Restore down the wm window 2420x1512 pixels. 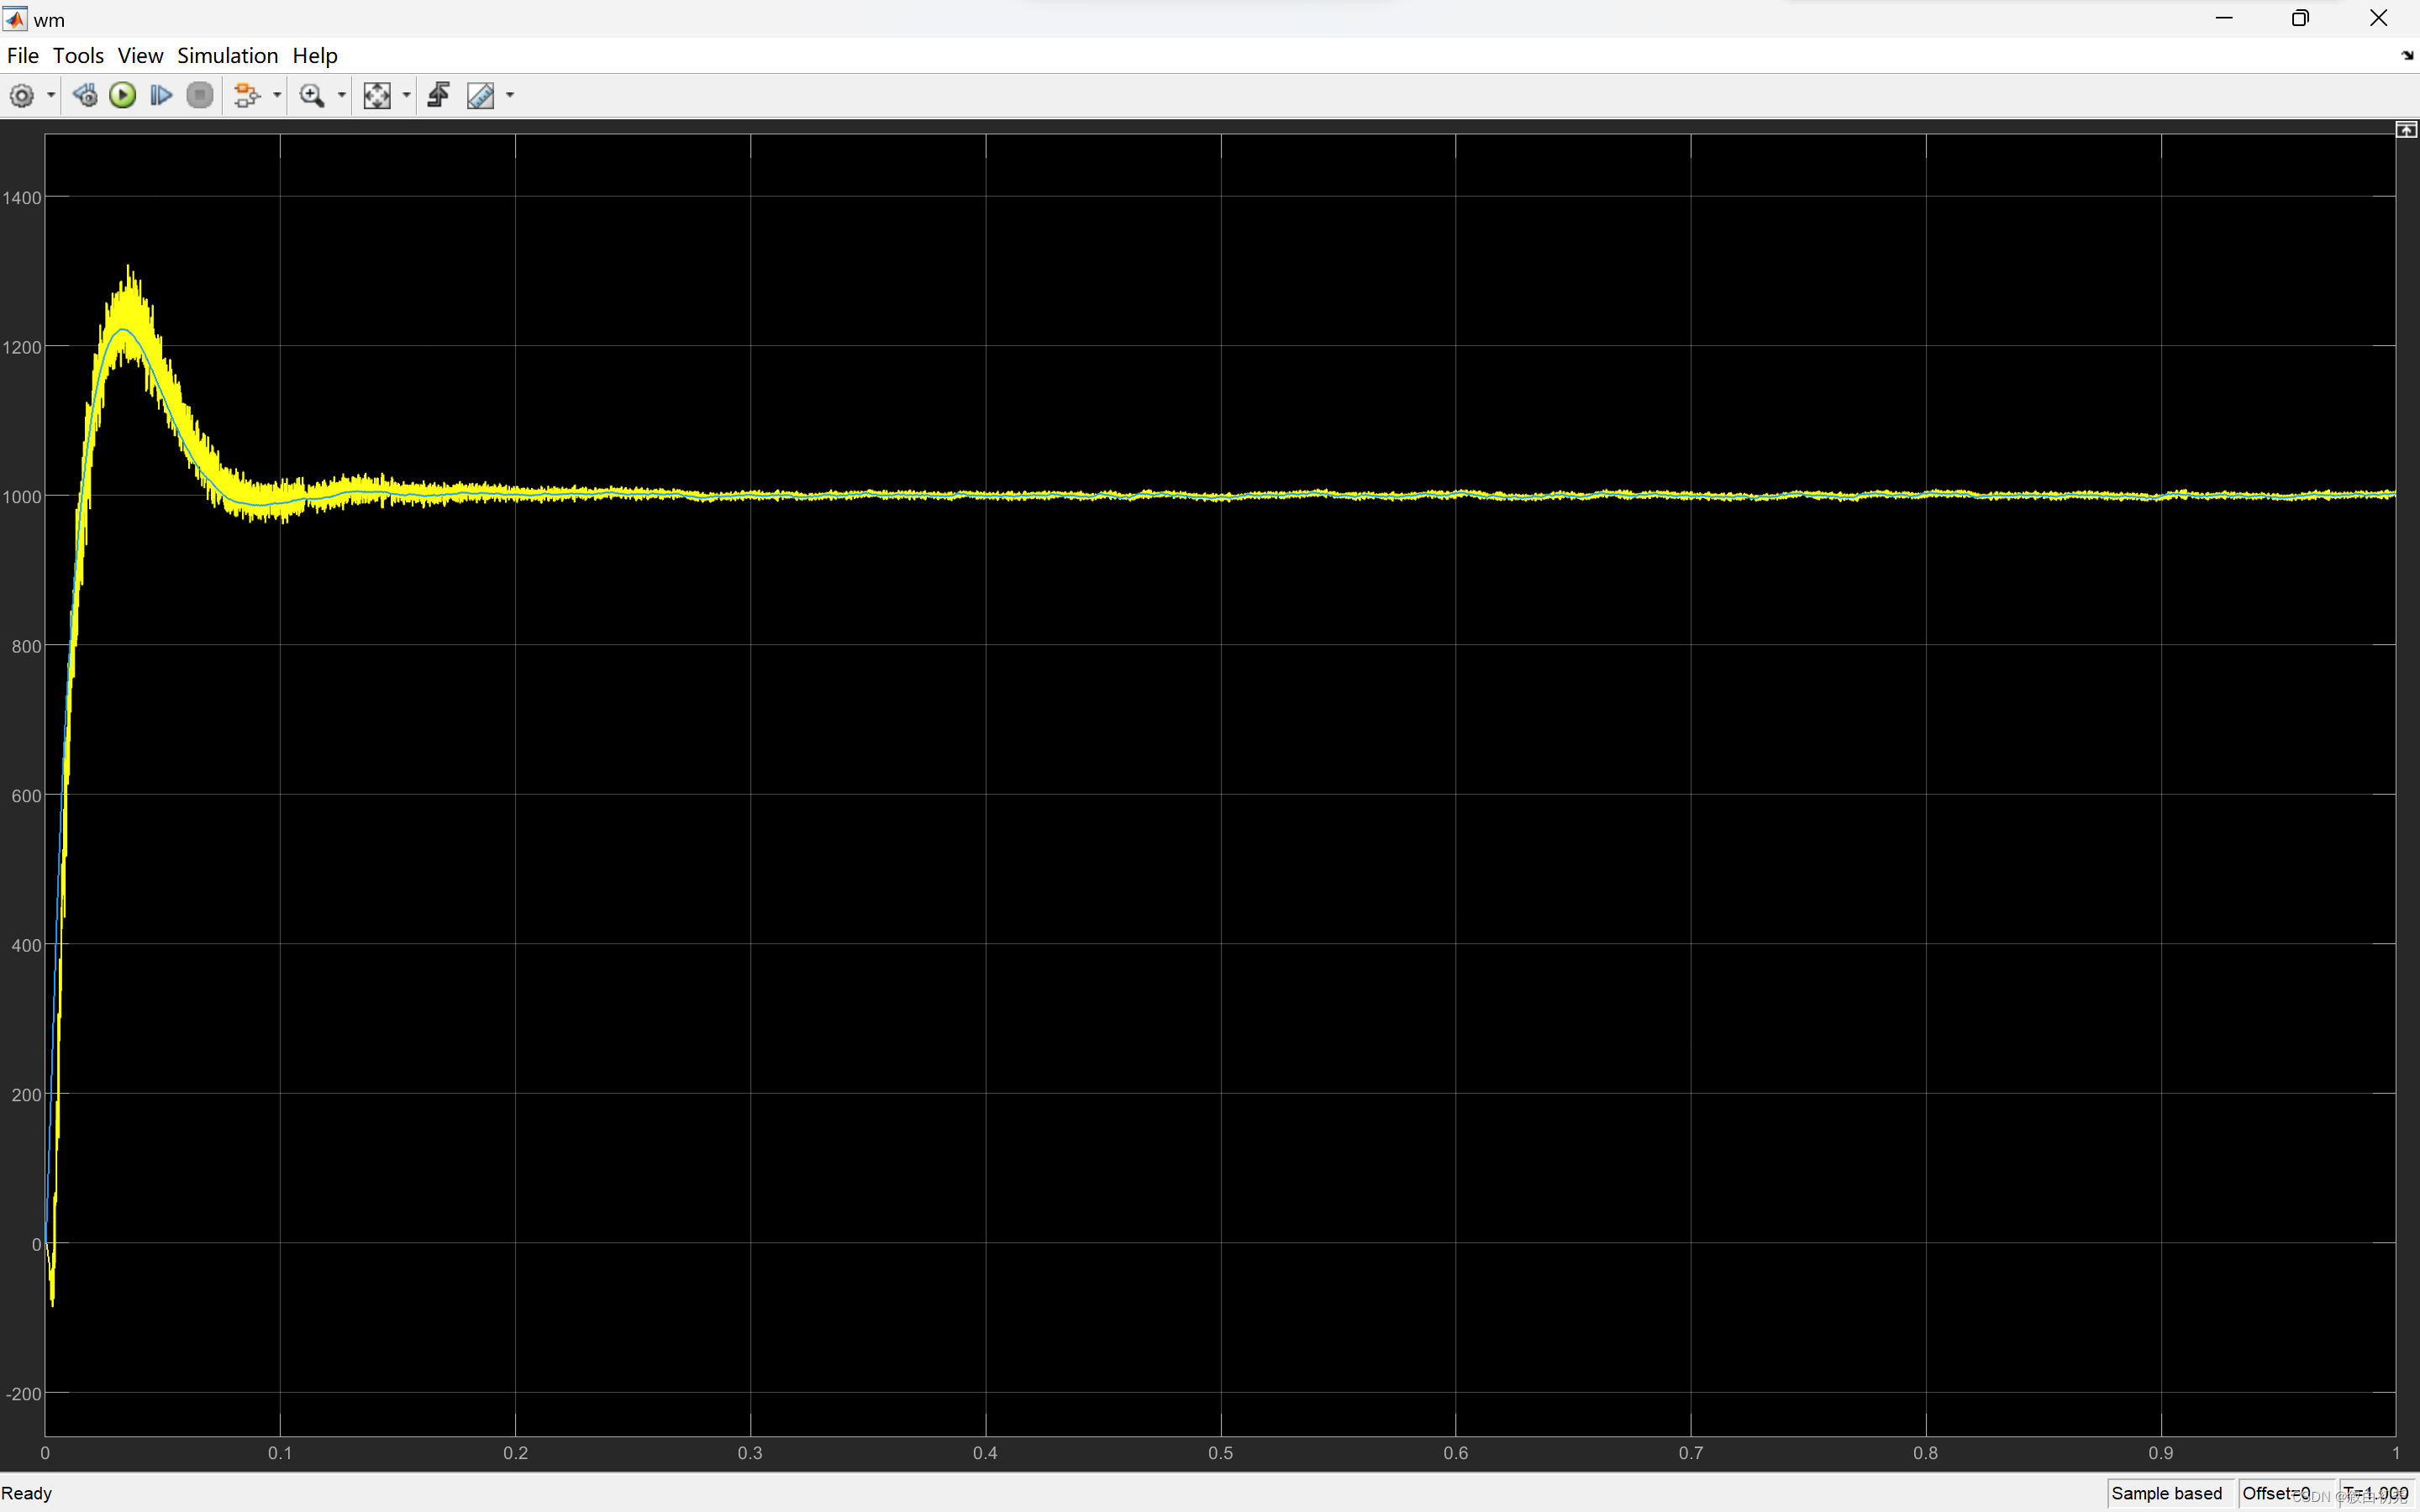pyautogui.click(x=2301, y=18)
